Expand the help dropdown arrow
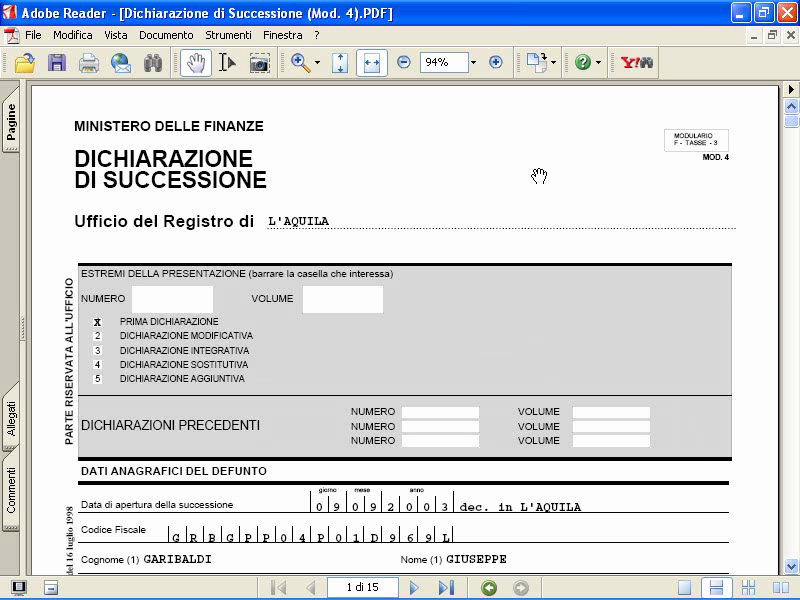This screenshot has height=600, width=800. [598, 63]
